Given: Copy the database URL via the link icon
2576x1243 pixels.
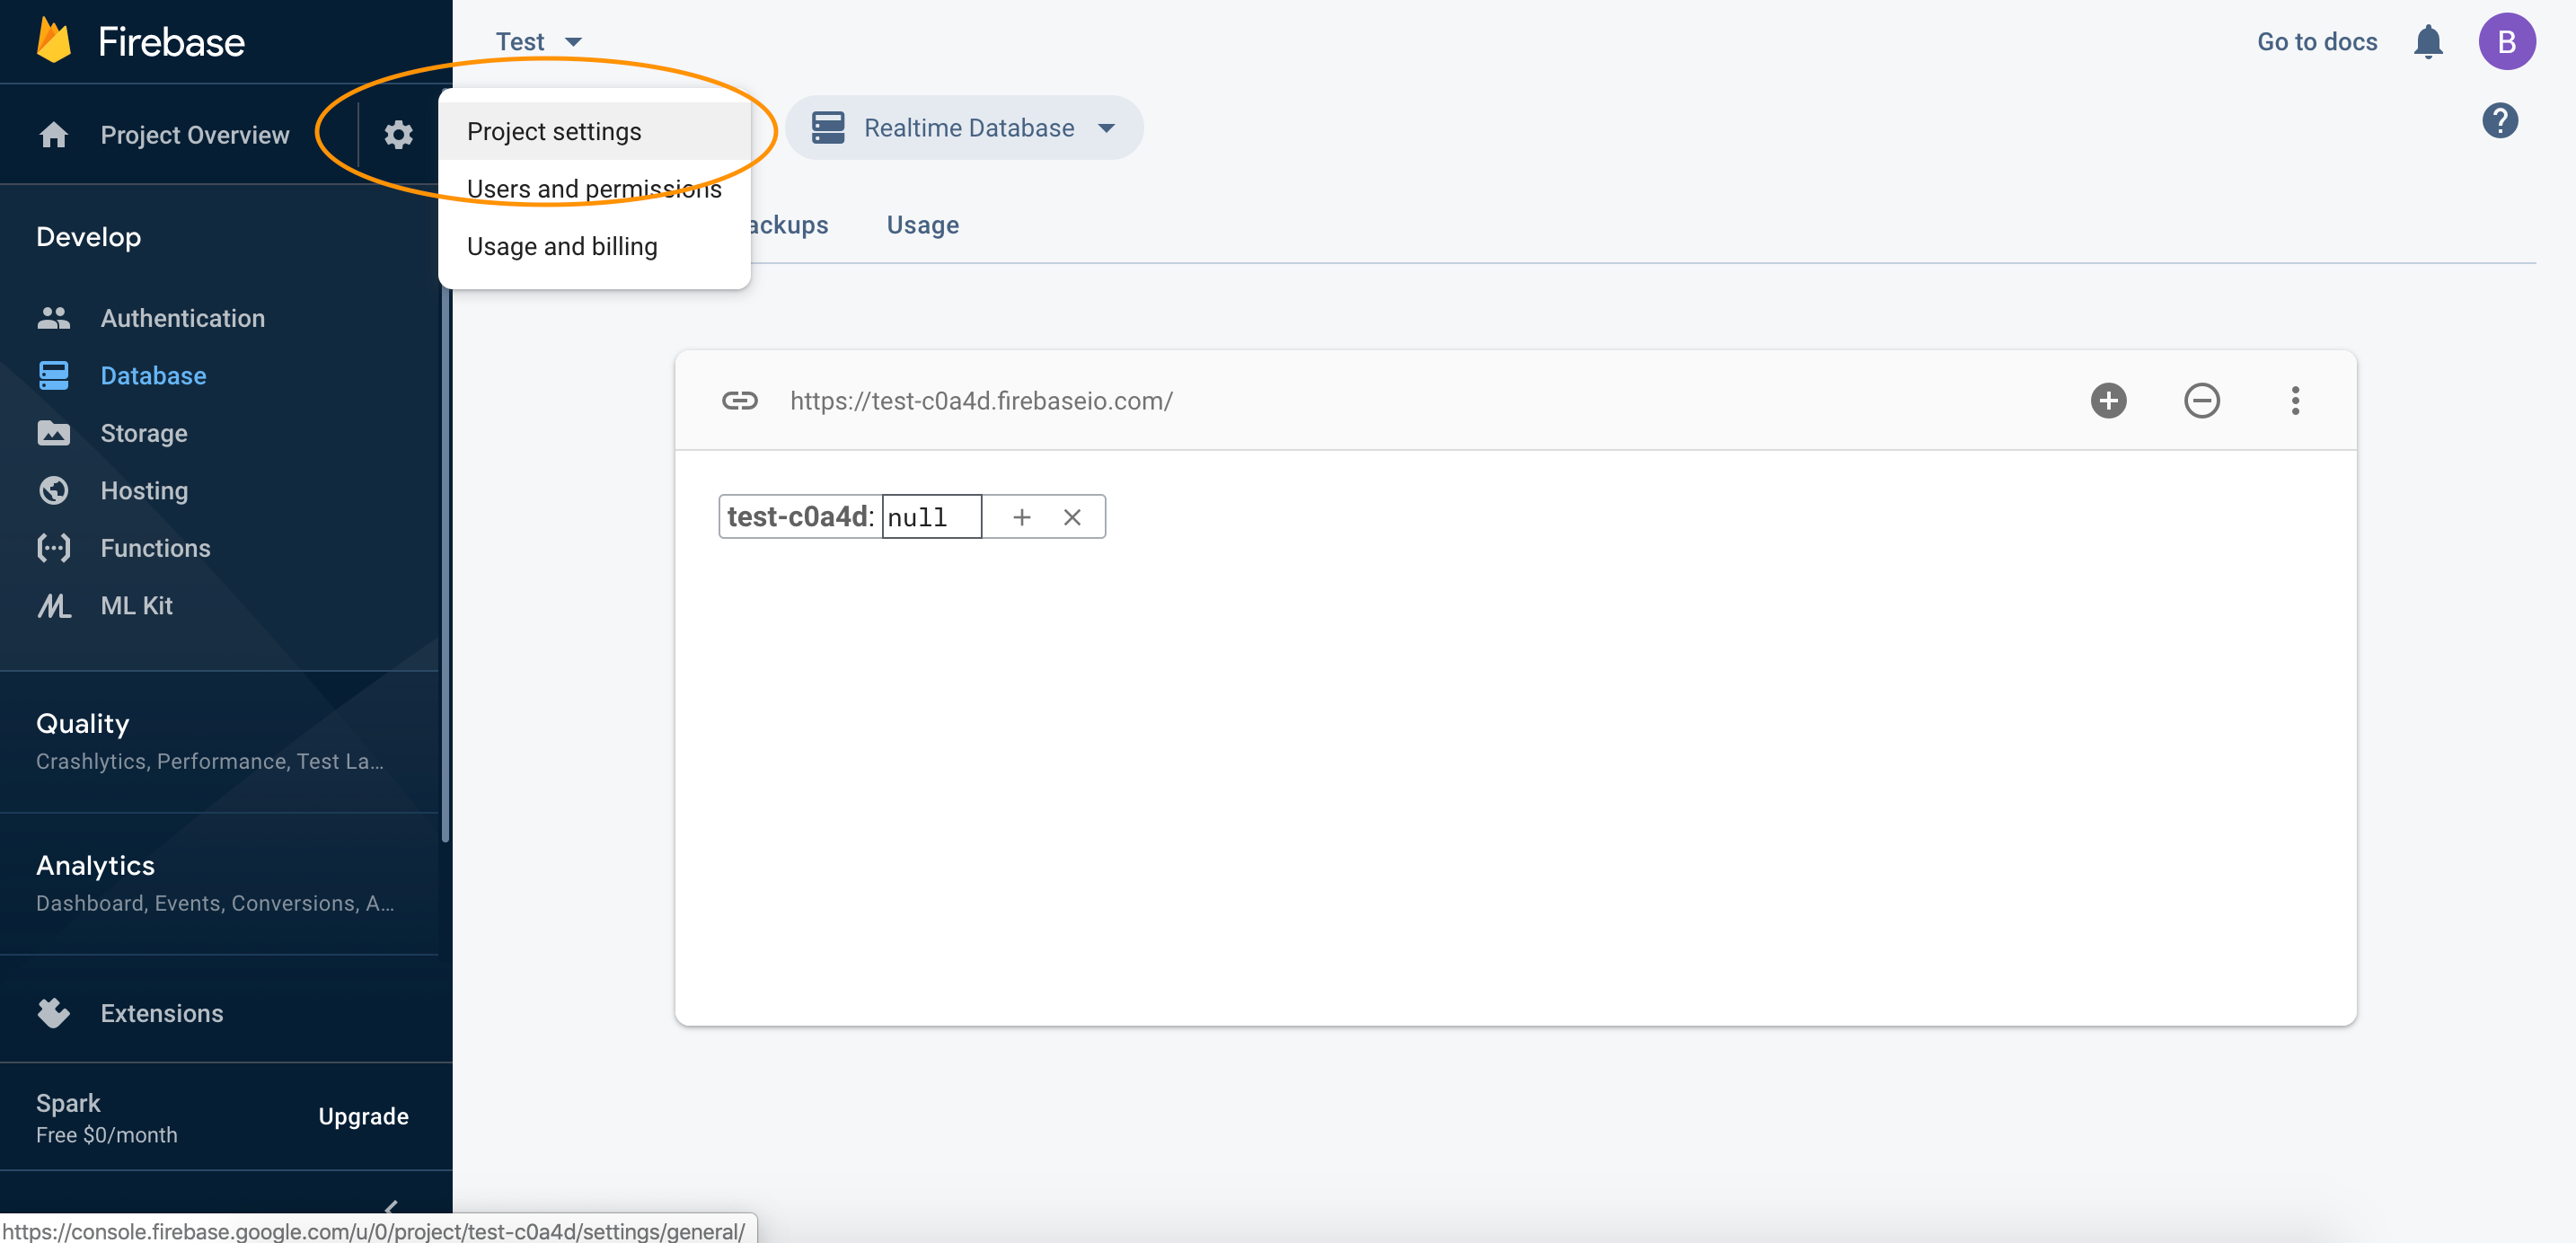Looking at the screenshot, I should [x=740, y=400].
